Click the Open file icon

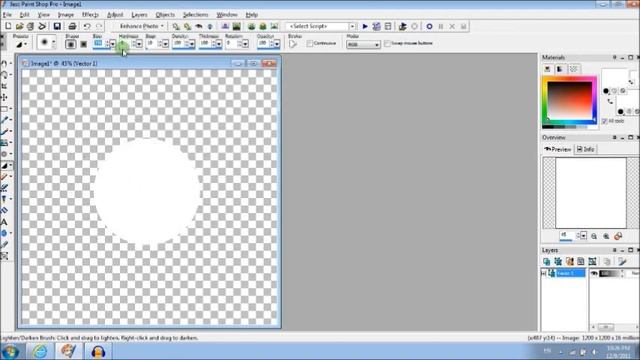pyautogui.click(x=19, y=26)
